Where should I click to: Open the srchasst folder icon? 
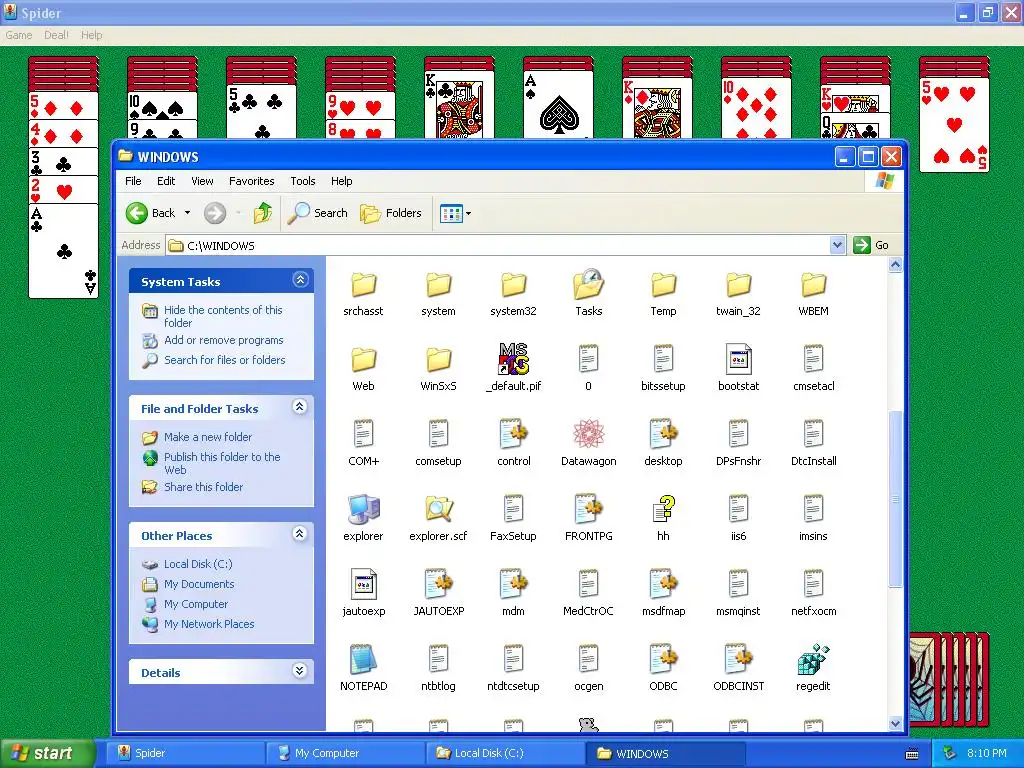363,285
